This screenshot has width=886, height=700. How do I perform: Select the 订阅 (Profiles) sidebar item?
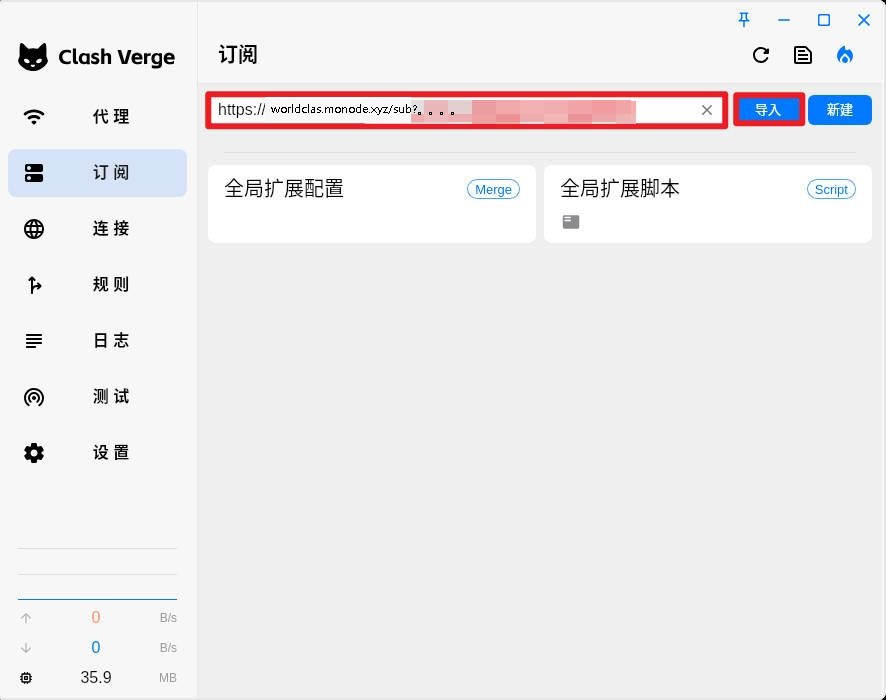(97, 173)
